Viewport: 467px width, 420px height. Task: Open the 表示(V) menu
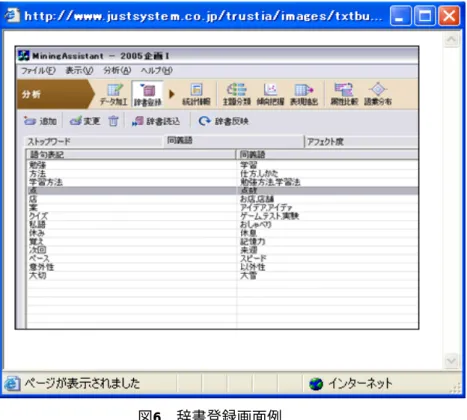[79, 71]
